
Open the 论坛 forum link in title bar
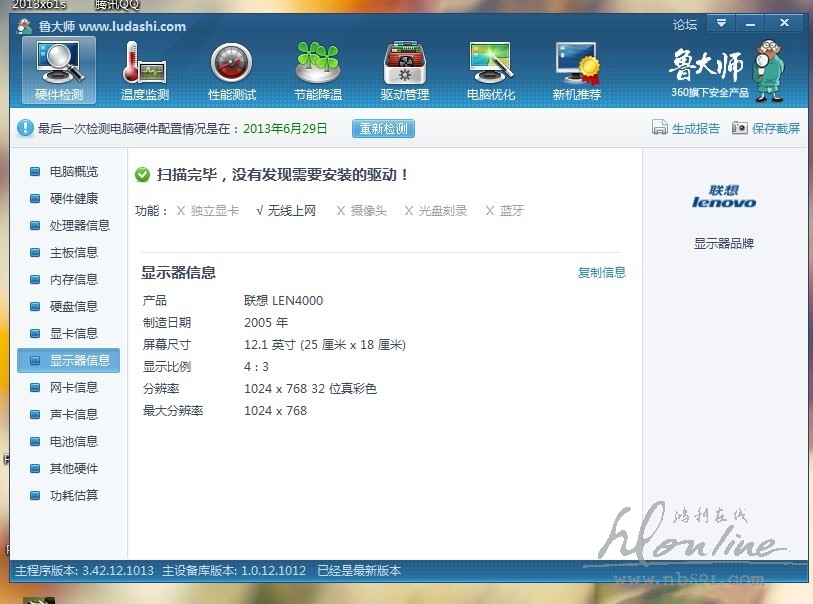(685, 24)
